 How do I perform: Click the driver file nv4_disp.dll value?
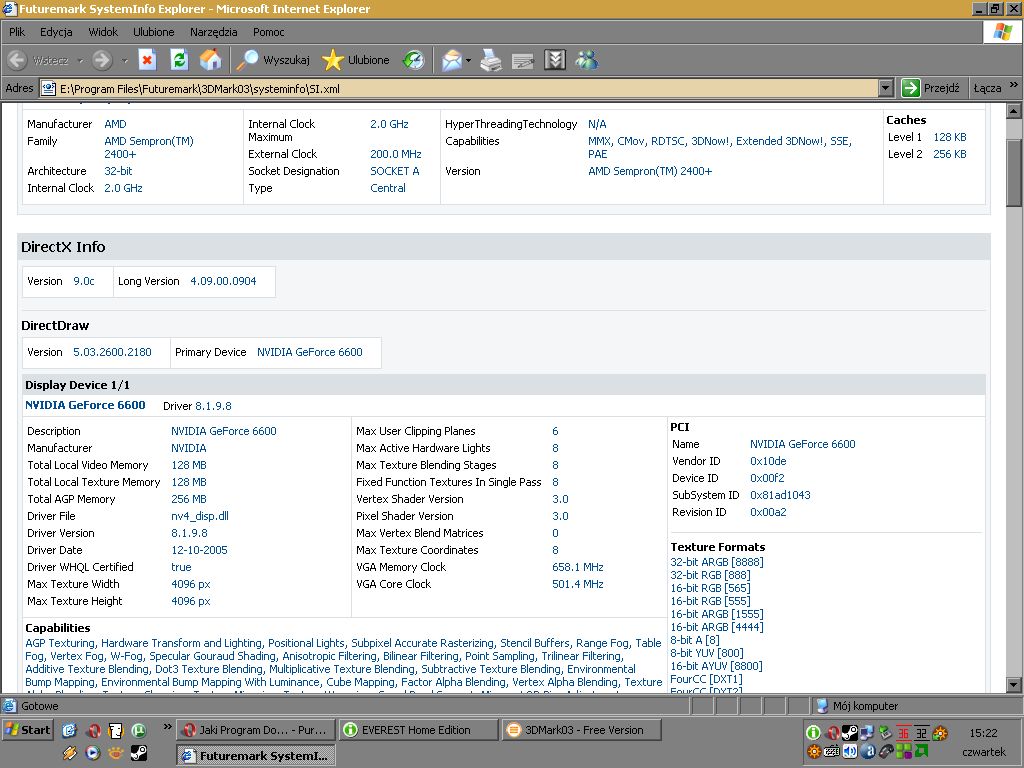pyautogui.click(x=200, y=516)
